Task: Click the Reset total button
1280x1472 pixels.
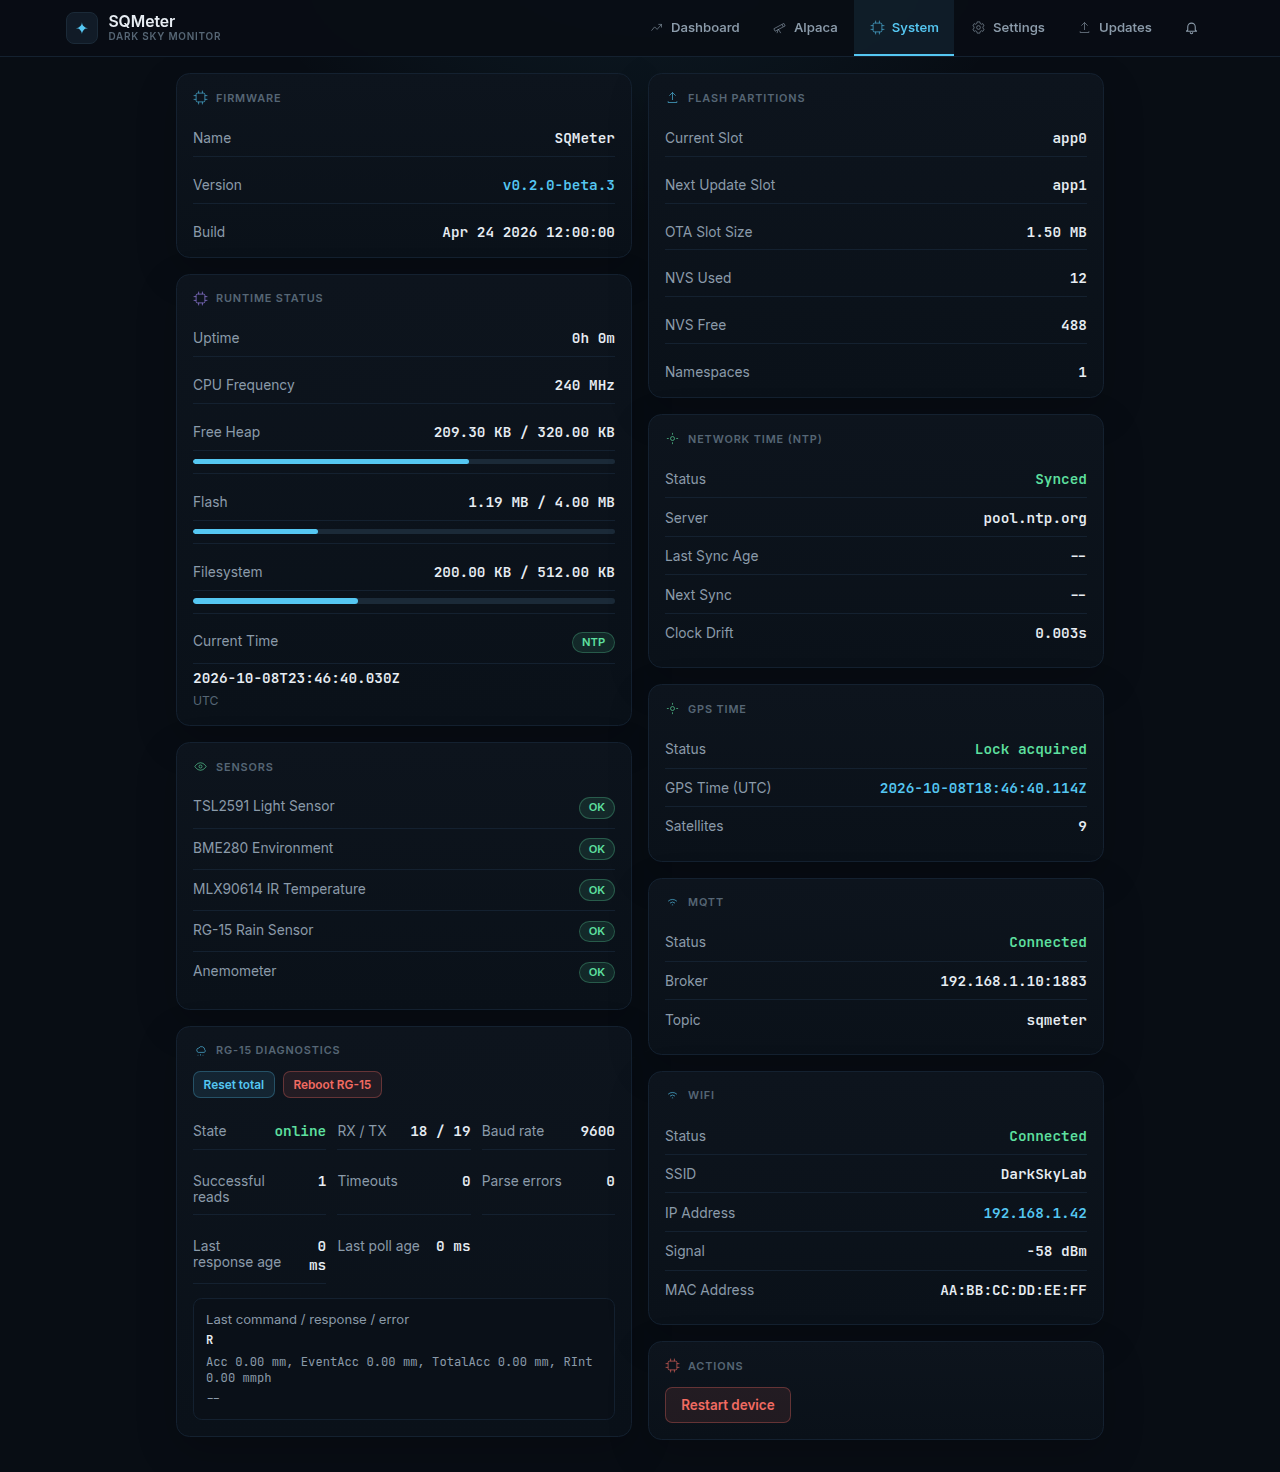Action: coord(234,1085)
